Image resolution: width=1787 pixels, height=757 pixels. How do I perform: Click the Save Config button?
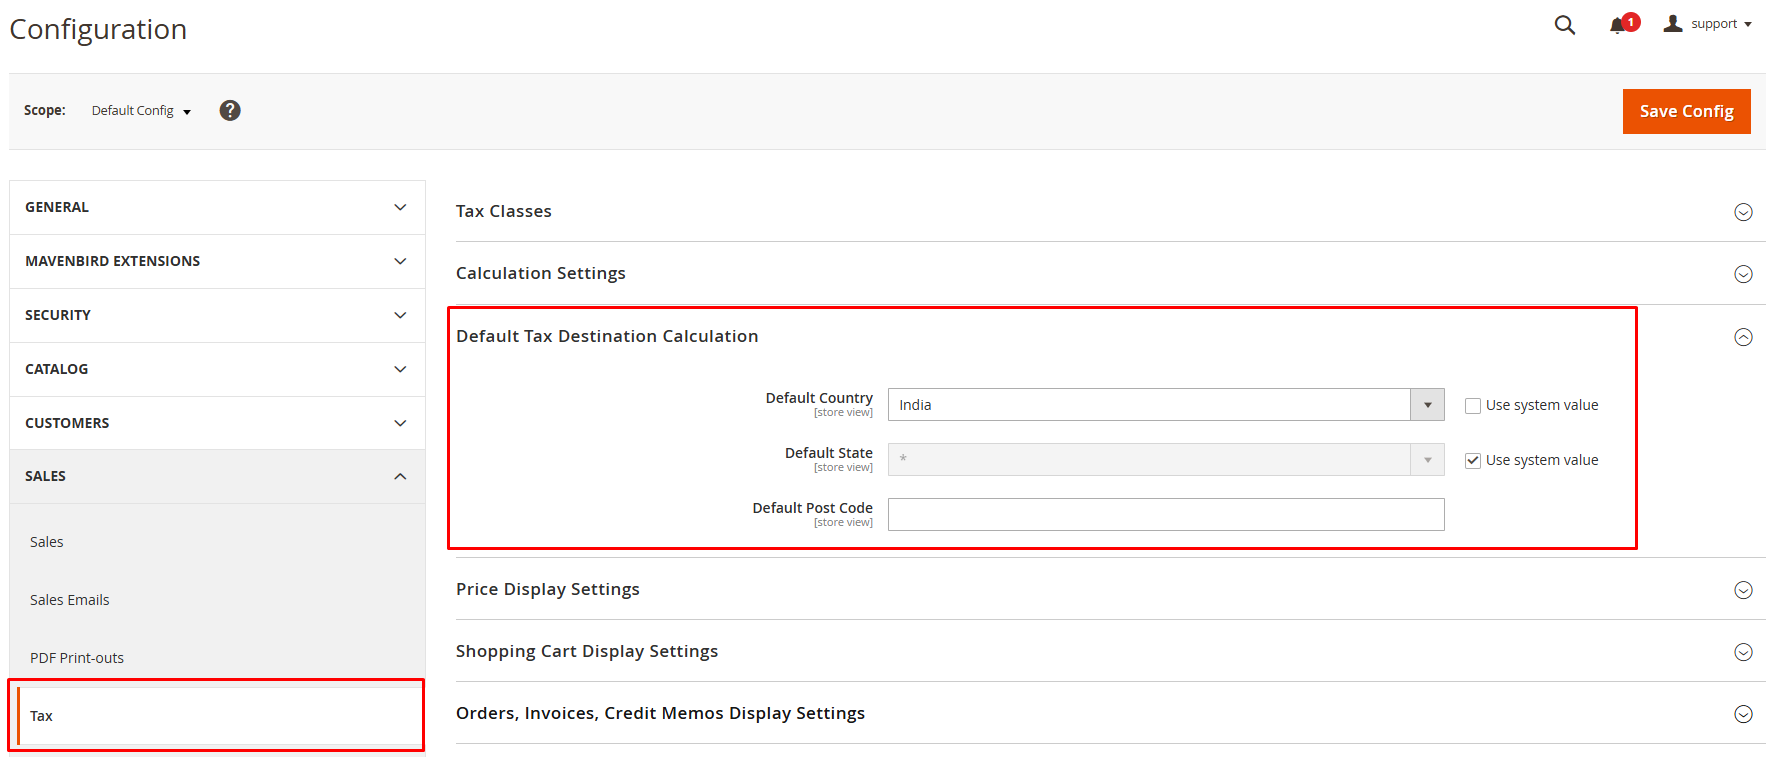[x=1686, y=111]
